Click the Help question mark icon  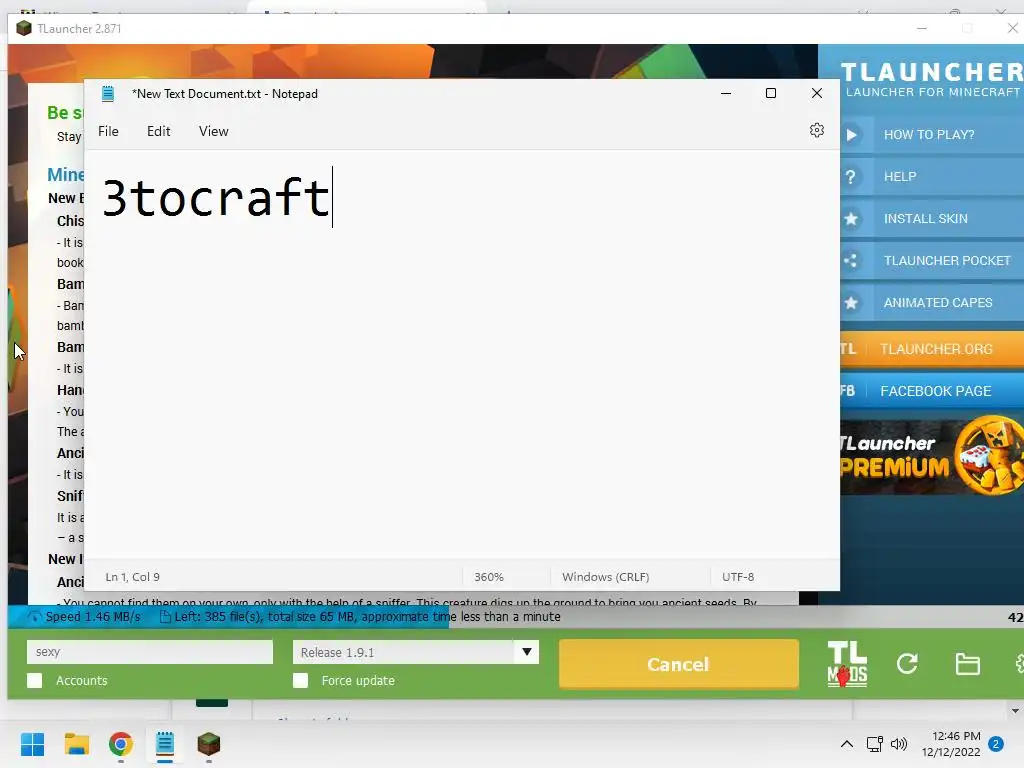coord(850,177)
